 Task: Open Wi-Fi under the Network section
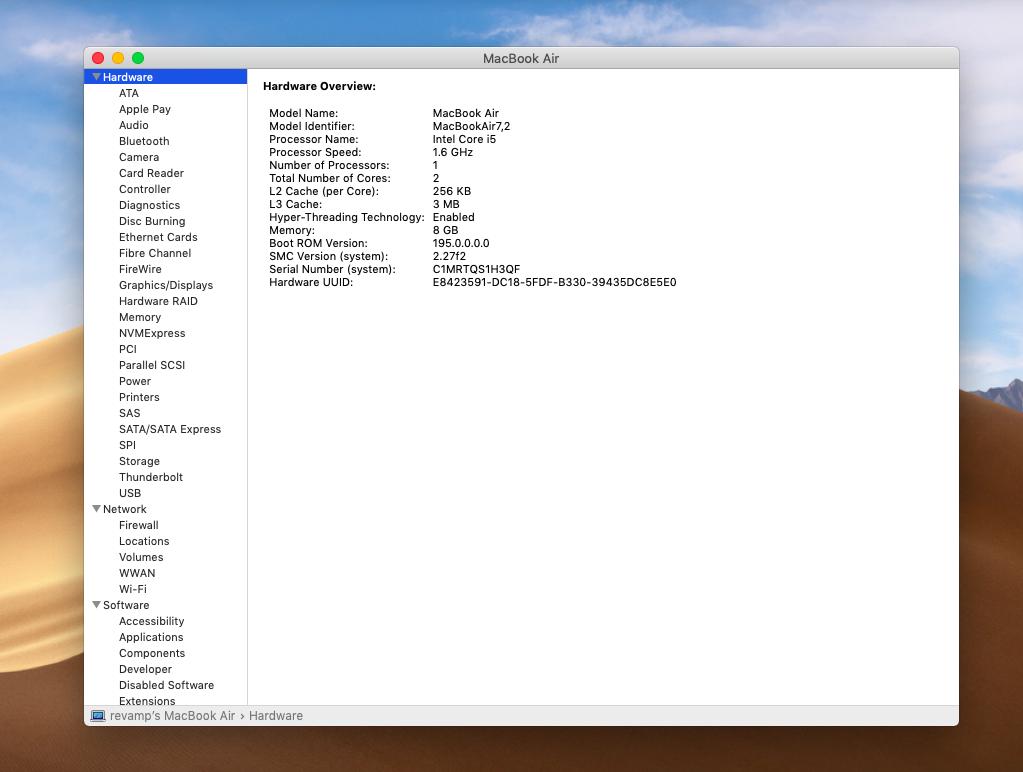point(132,589)
